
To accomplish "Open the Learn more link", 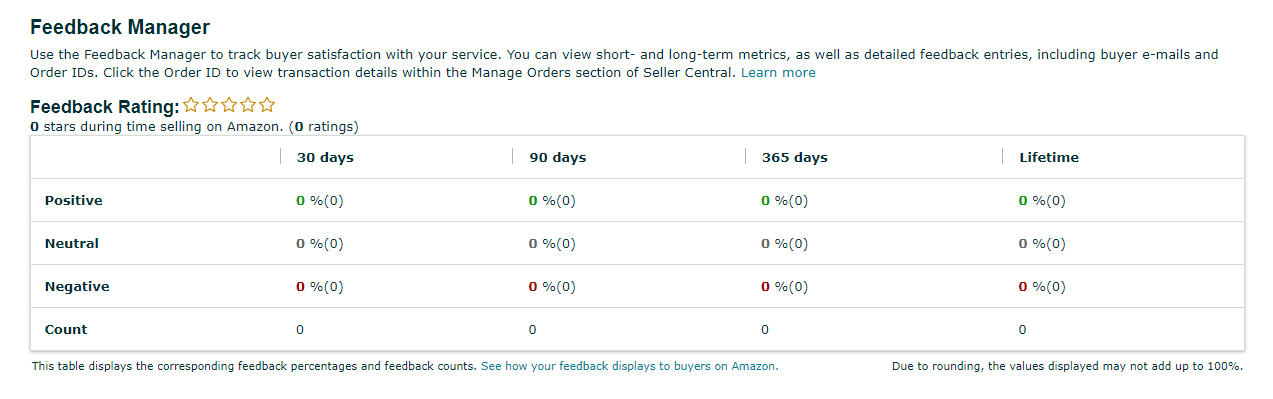I will (x=778, y=73).
